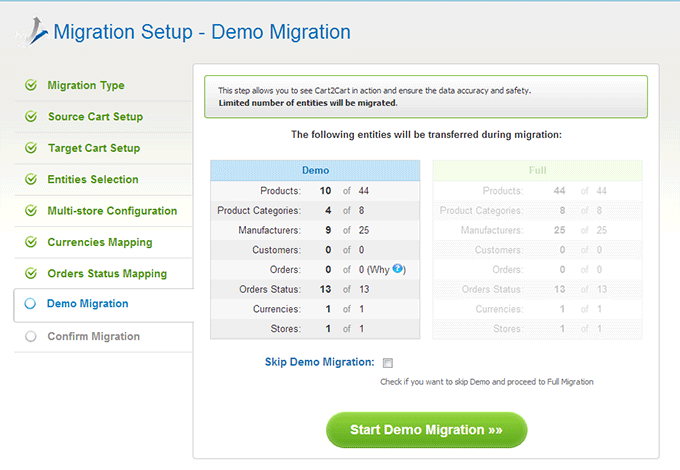Click the Manufacturers label in the Full table
This screenshot has height=470, width=680.
pos(492,230)
